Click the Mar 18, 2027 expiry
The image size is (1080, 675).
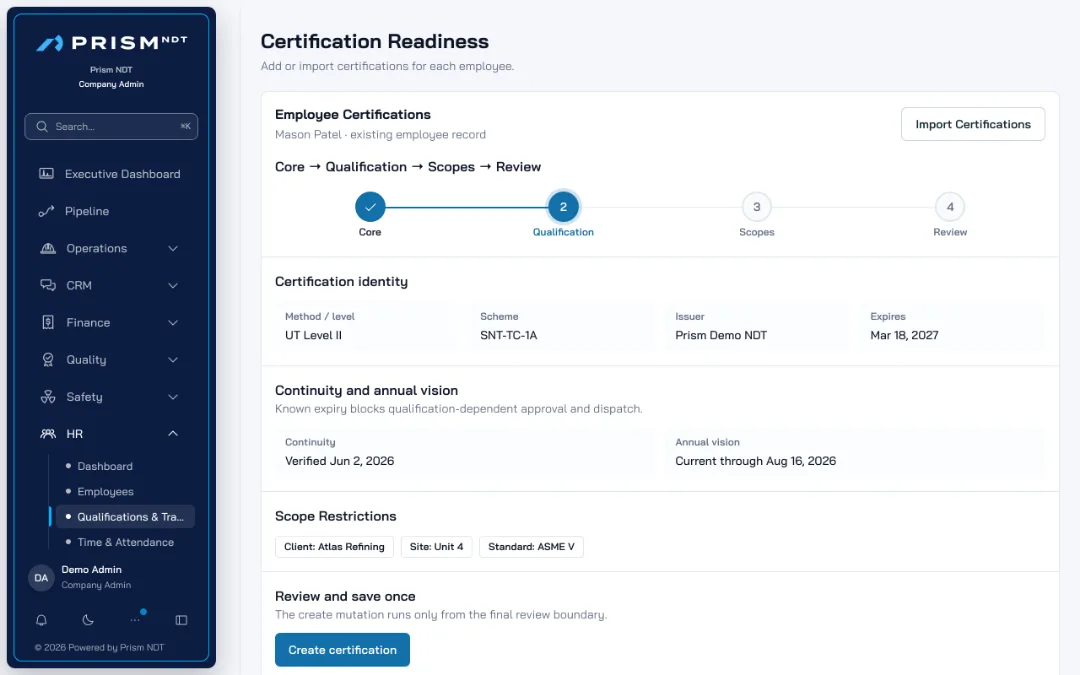point(904,335)
